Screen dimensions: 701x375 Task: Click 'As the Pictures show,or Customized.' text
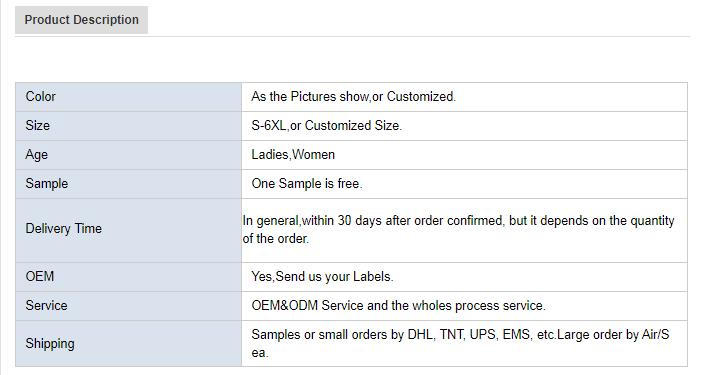click(353, 97)
